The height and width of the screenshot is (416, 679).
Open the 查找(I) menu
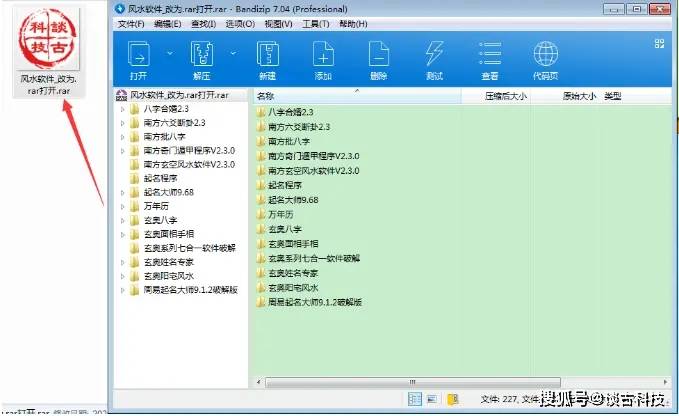coord(203,24)
